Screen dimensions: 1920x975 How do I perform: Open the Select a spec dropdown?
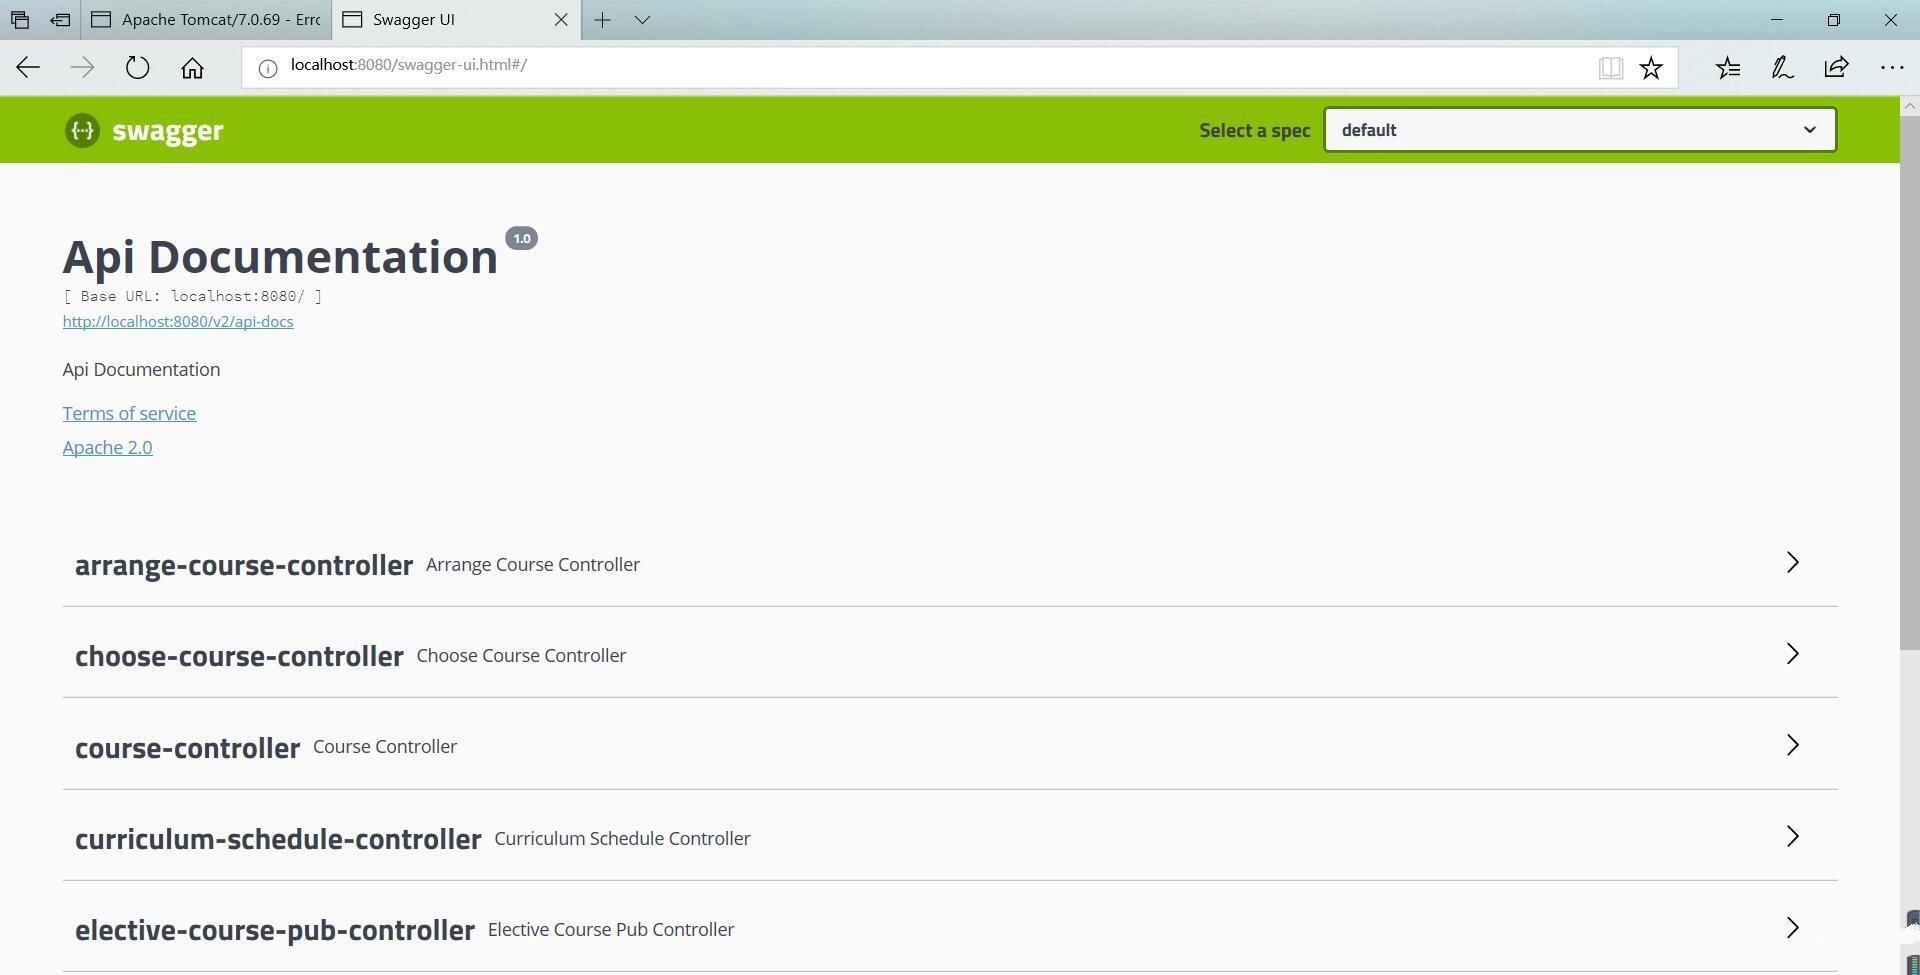pyautogui.click(x=1579, y=130)
